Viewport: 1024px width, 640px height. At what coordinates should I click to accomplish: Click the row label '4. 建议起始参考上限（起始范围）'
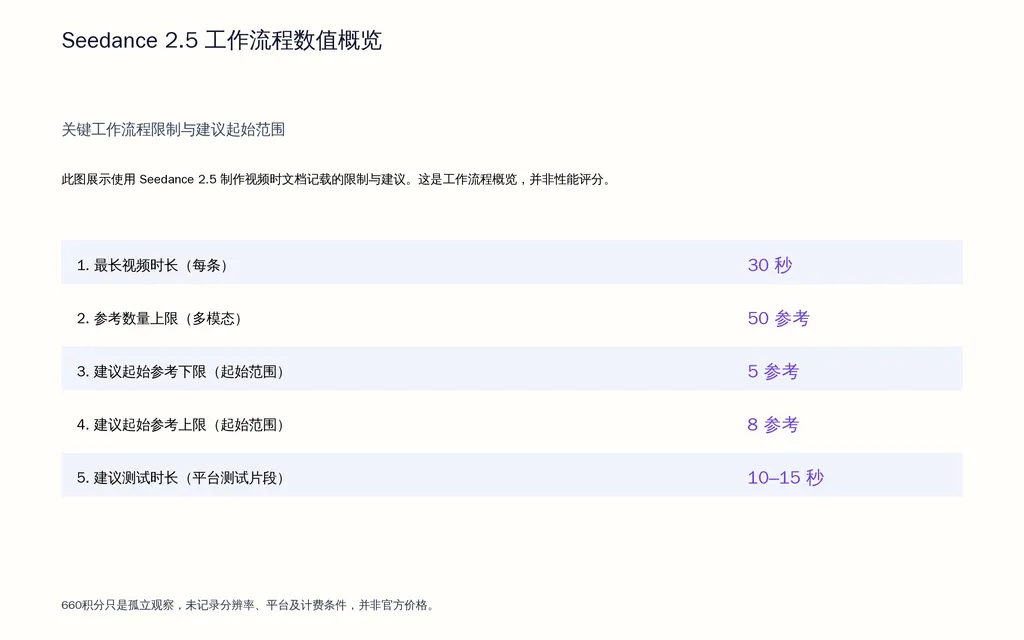pyautogui.click(x=182, y=425)
